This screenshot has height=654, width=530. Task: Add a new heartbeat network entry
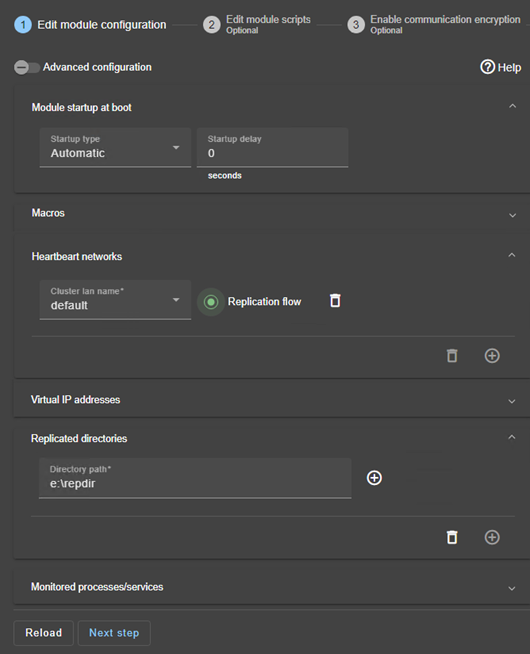(x=492, y=356)
